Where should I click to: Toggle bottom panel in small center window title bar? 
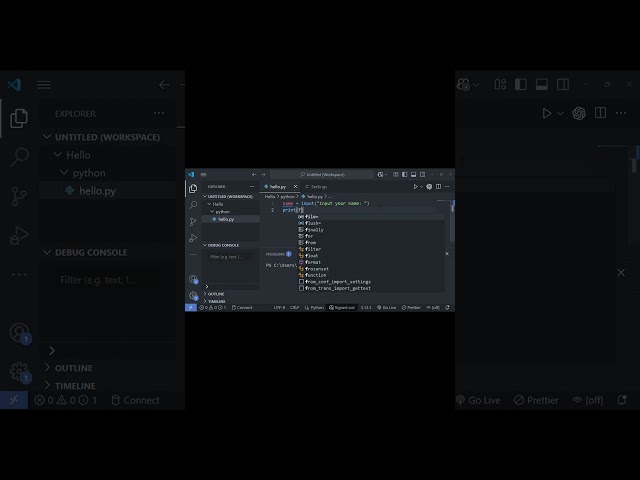tap(413, 174)
